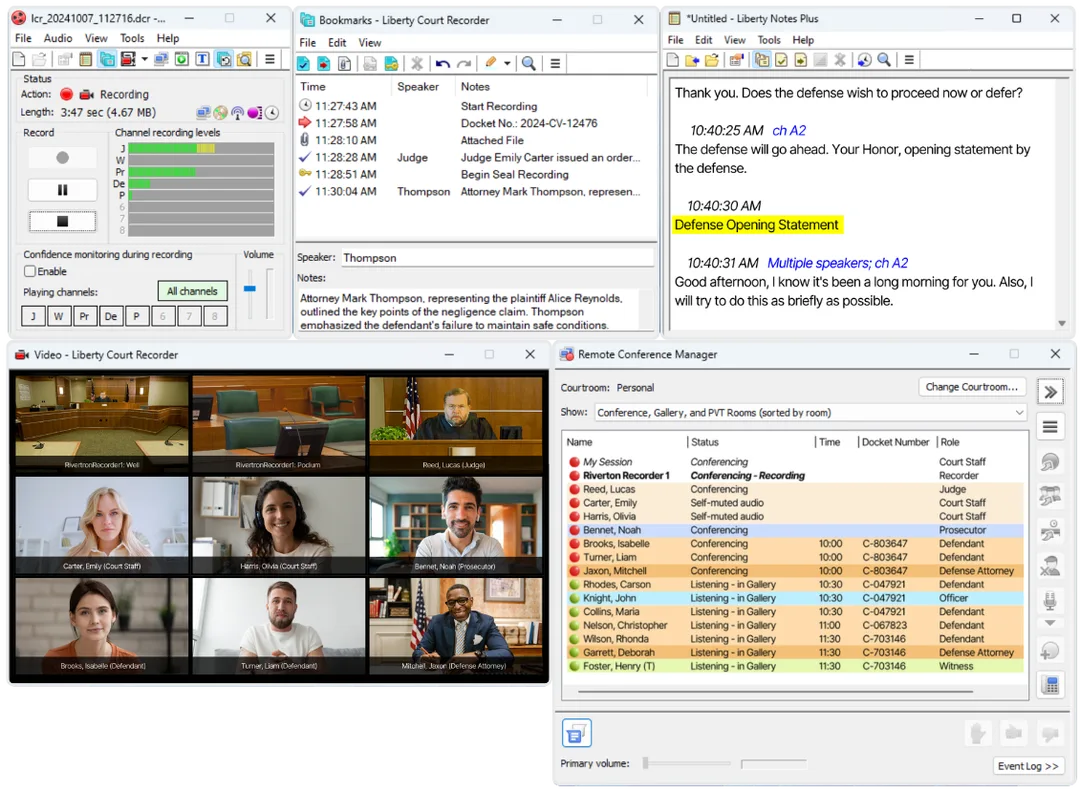1080x792 pixels.
Task: Click the Speaker input field containing Thompson
Action: click(497, 258)
